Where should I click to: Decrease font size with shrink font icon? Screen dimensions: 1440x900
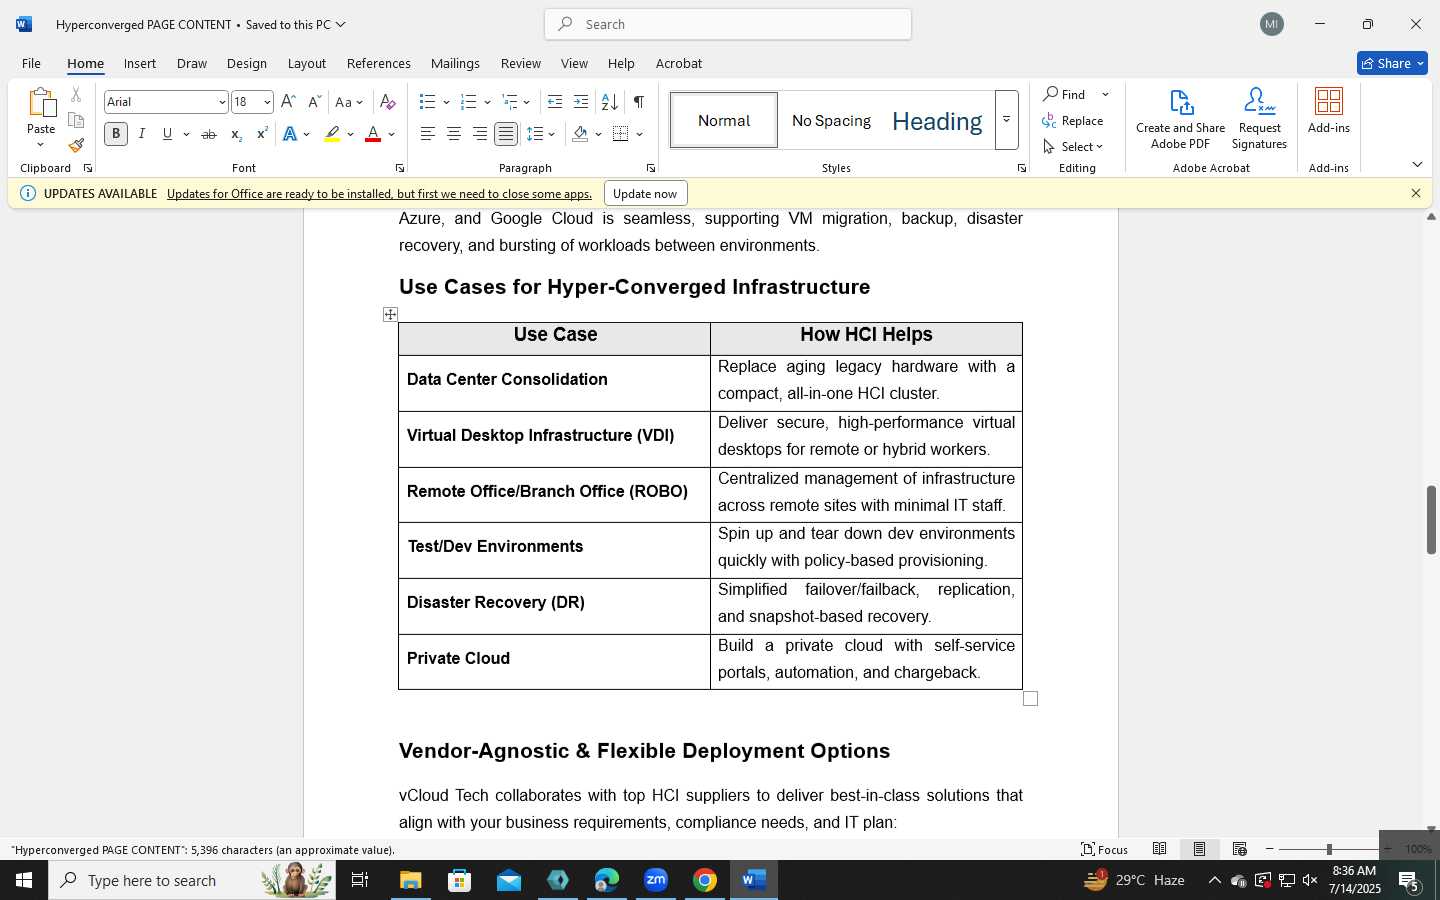coord(314,102)
